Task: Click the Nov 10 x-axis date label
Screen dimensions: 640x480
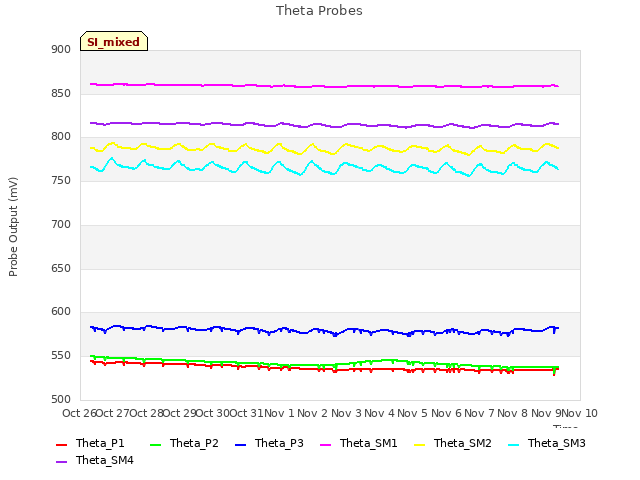Action: pyautogui.click(x=580, y=413)
